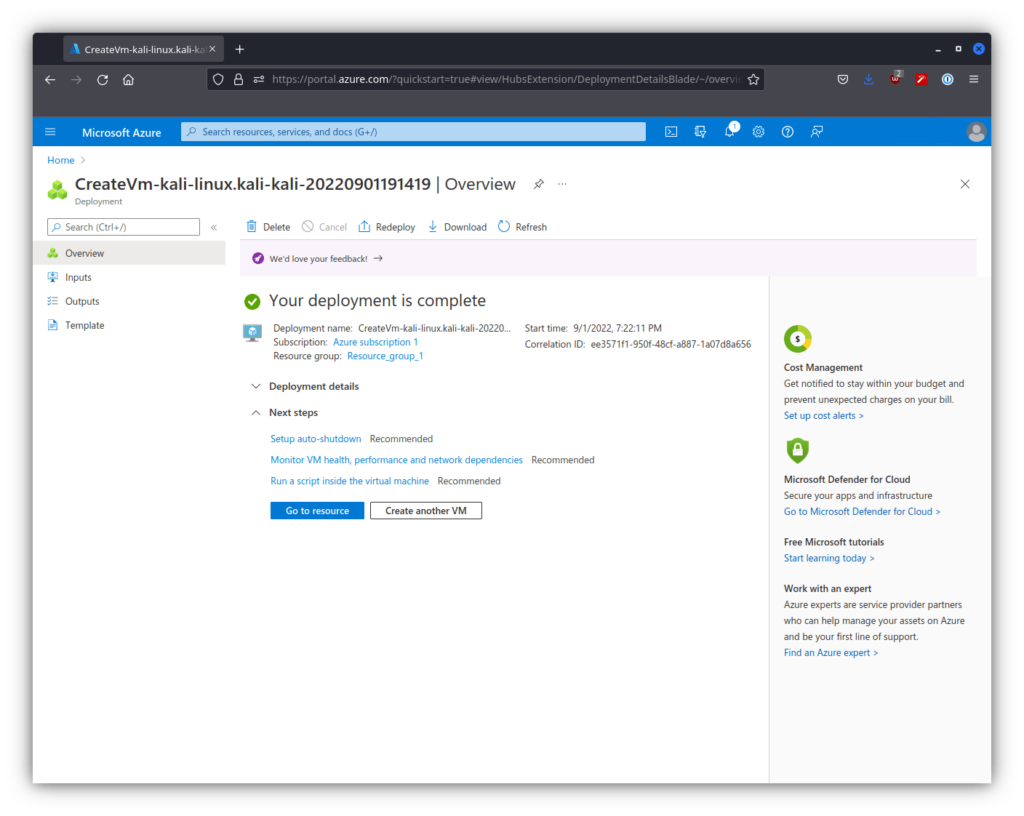
Task: Select Template in the left menu
Action: (x=84, y=325)
